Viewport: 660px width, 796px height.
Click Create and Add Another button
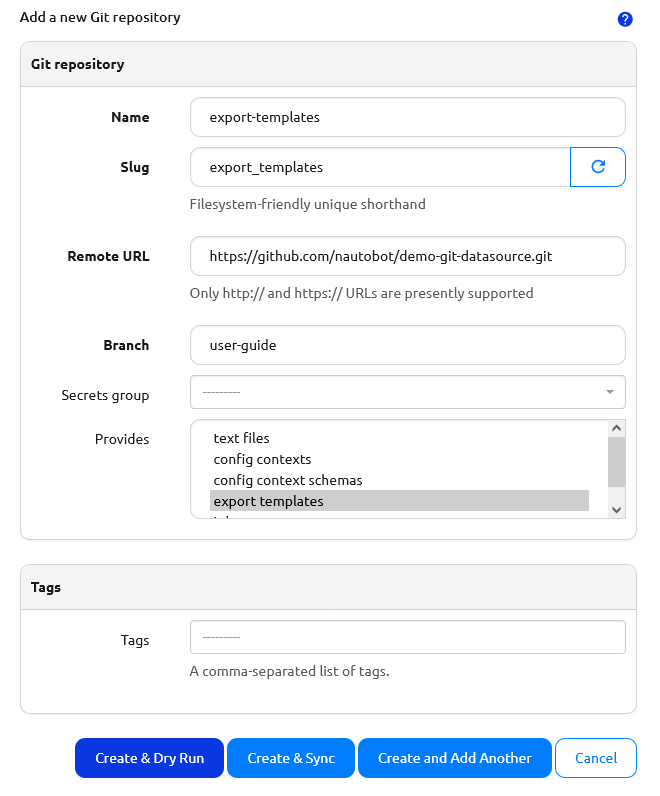454,758
